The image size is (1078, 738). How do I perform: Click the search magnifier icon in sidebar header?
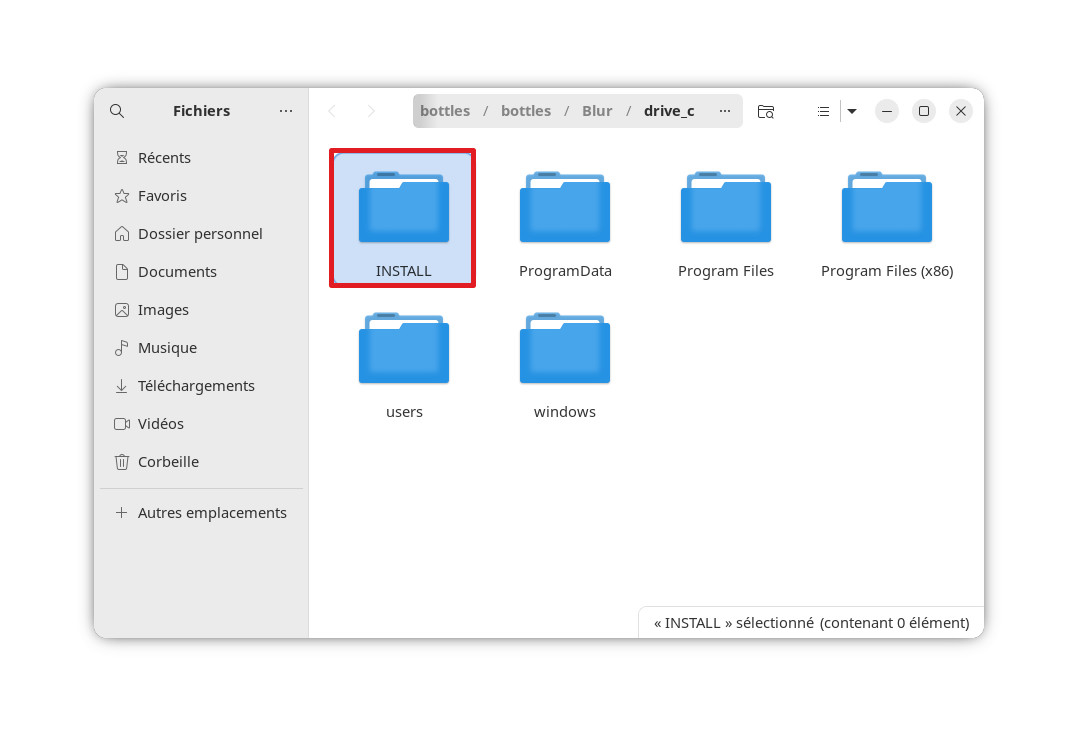[117, 111]
